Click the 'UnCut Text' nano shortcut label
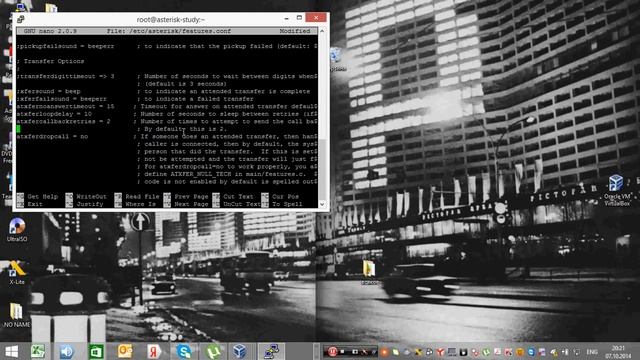 242,204
